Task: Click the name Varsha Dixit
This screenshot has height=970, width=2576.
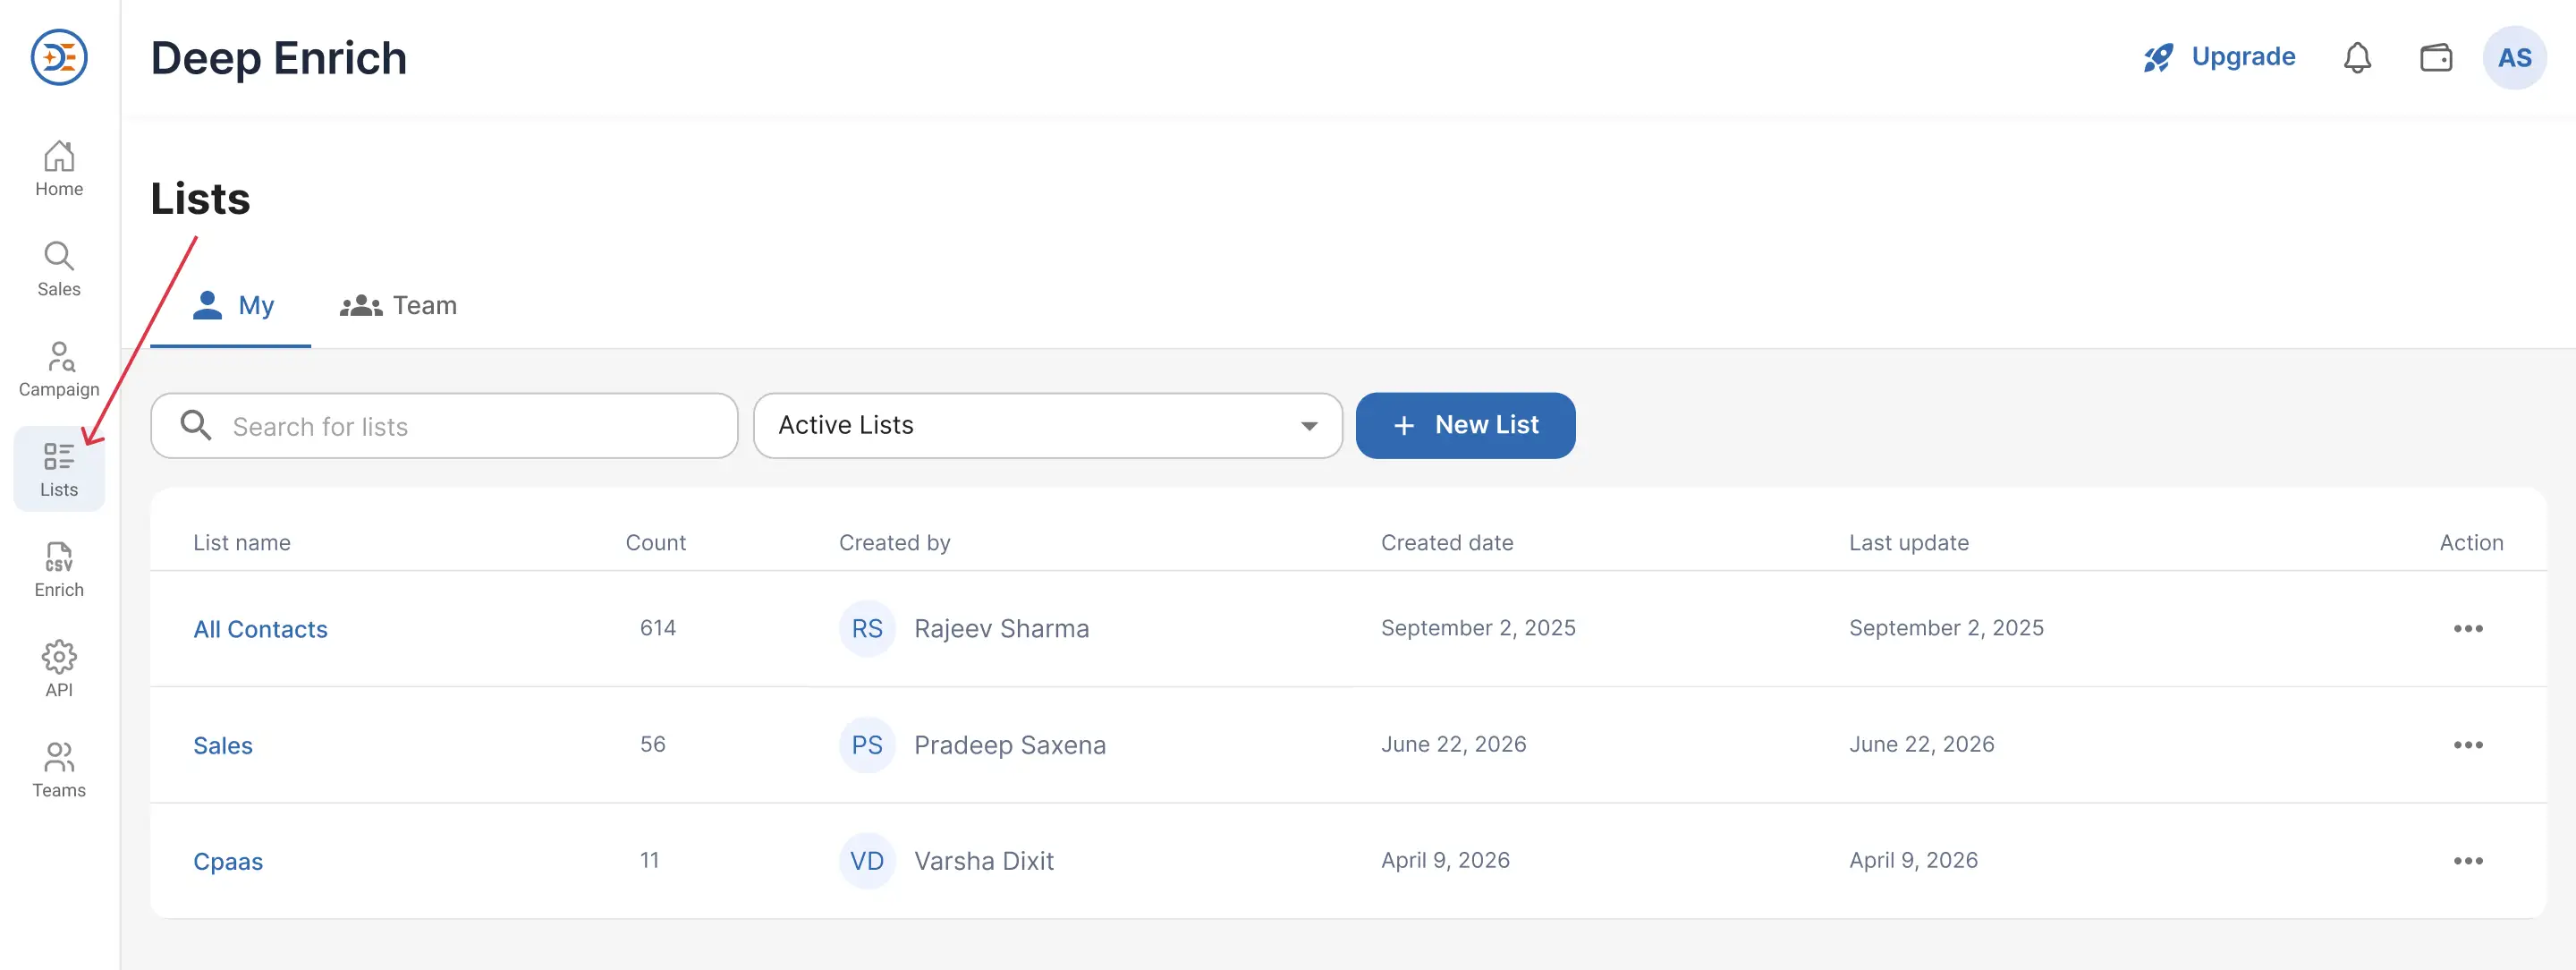Action: click(x=984, y=861)
